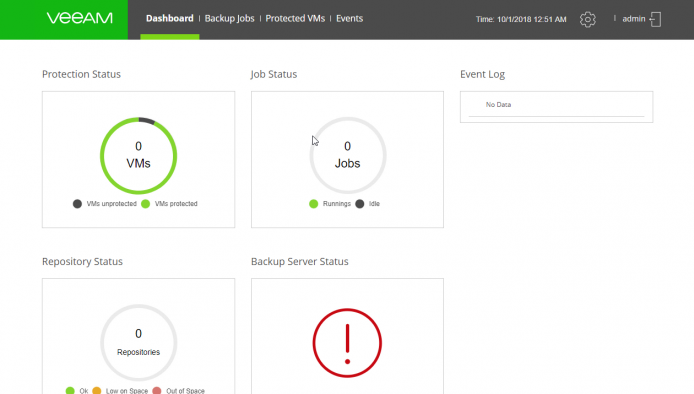This screenshot has width=694, height=394.
Task: Click the logout icon beside admin
Action: click(655, 19)
